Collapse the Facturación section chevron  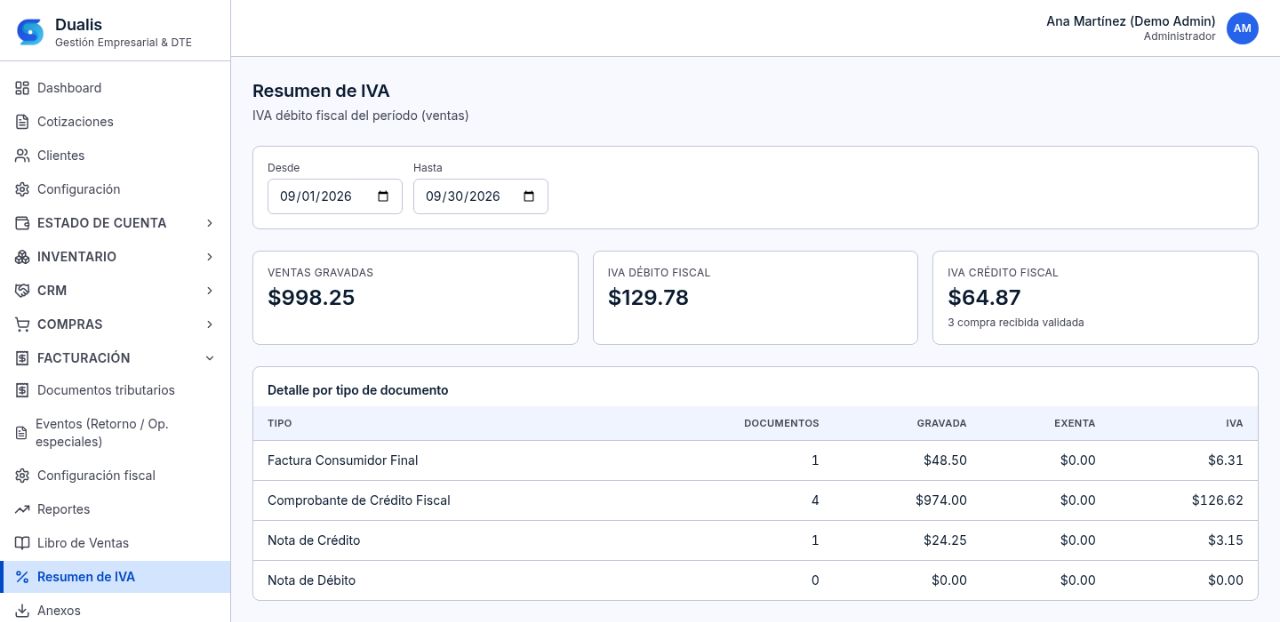click(210, 358)
